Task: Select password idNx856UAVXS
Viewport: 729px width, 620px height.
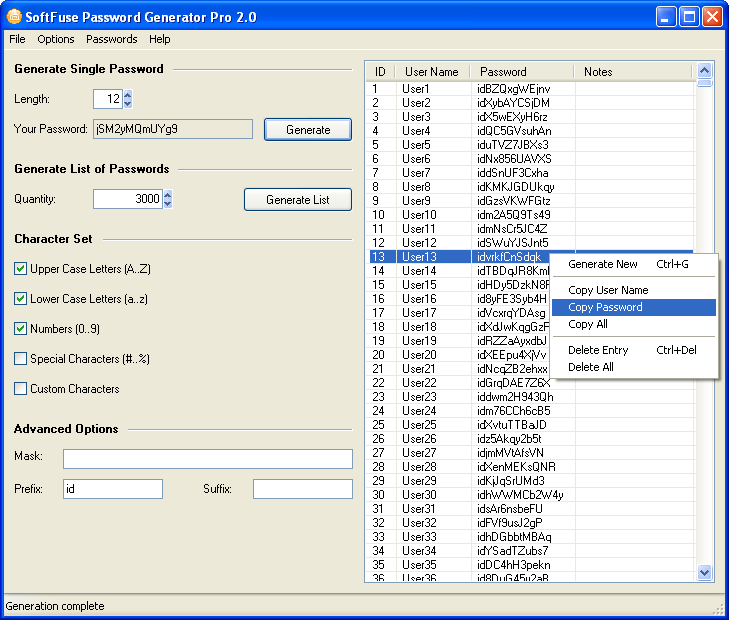Action: click(514, 158)
